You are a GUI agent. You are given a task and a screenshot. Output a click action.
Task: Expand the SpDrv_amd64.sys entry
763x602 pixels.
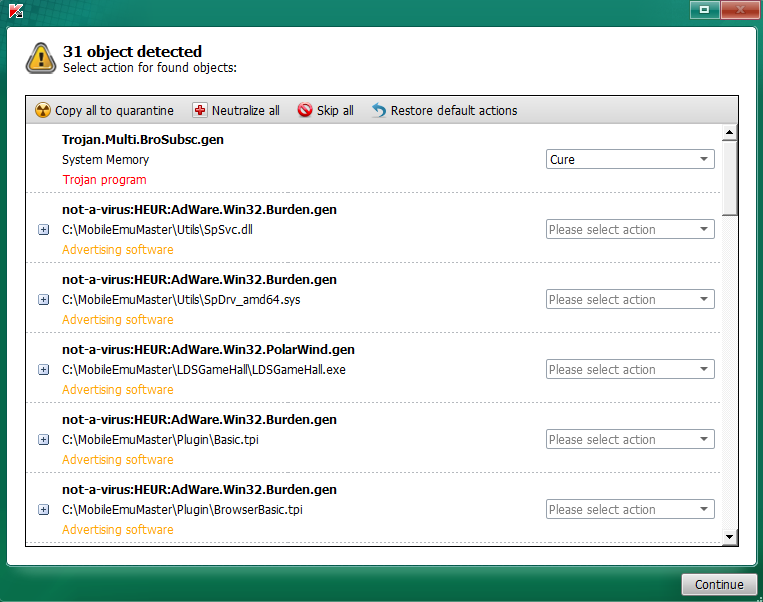pyautogui.click(x=44, y=300)
